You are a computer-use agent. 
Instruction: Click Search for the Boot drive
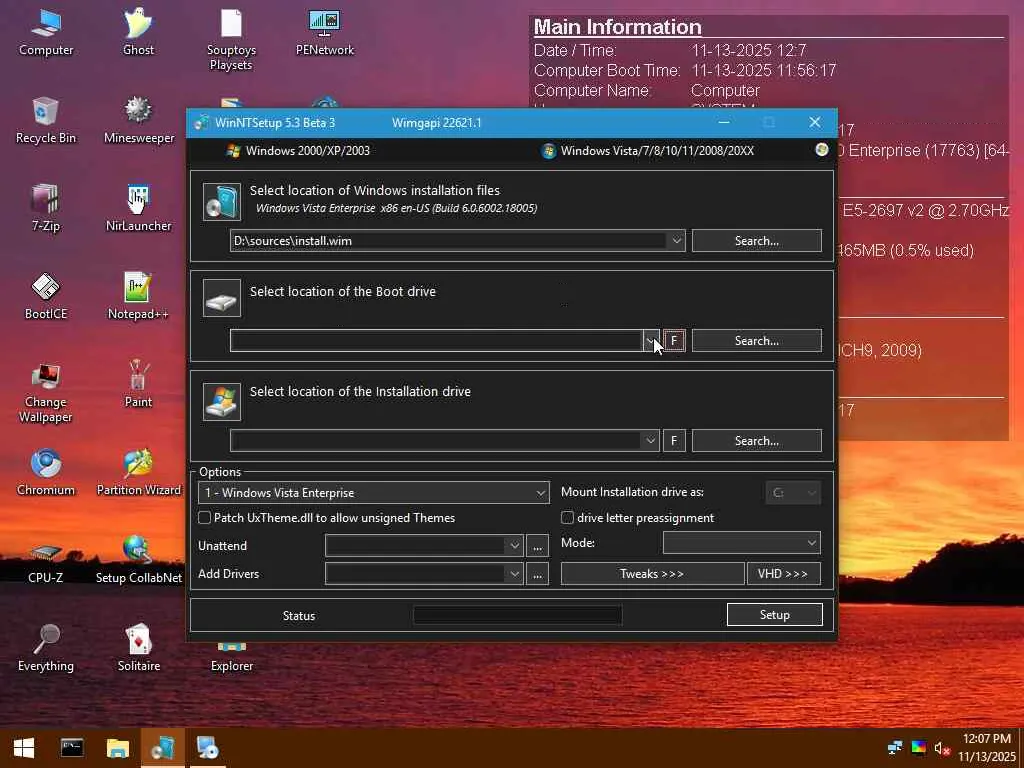(757, 341)
